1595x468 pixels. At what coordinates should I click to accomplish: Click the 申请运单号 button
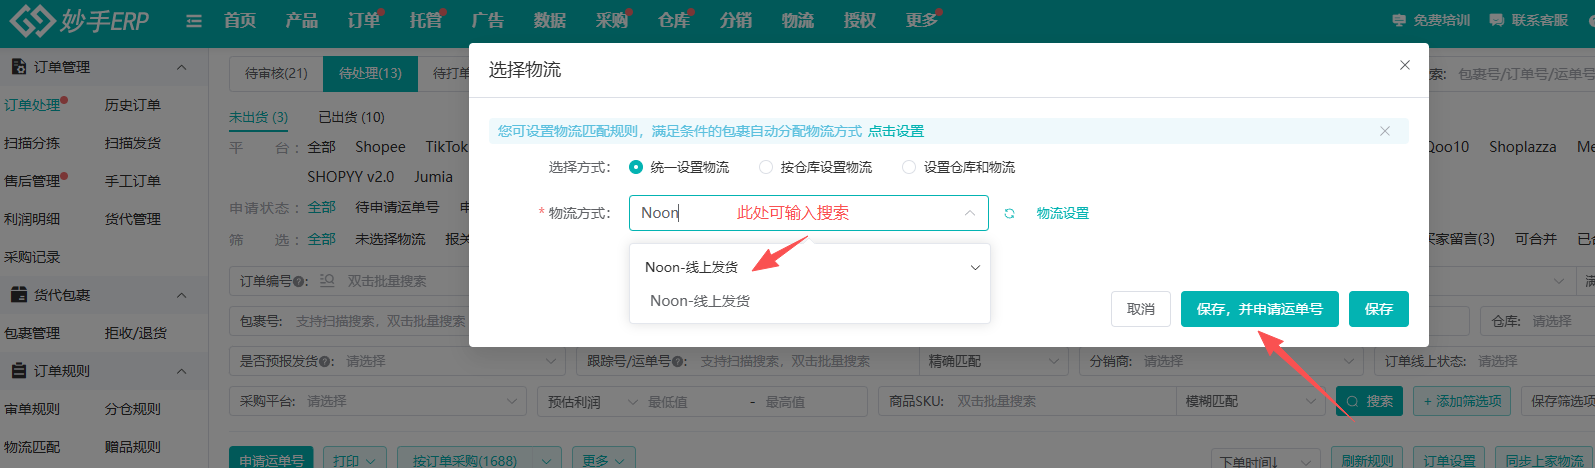click(x=272, y=460)
